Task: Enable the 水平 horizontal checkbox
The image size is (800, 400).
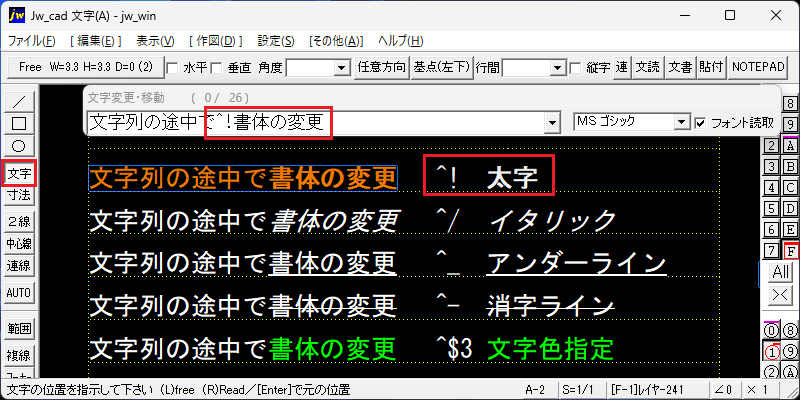Action: (x=172, y=67)
